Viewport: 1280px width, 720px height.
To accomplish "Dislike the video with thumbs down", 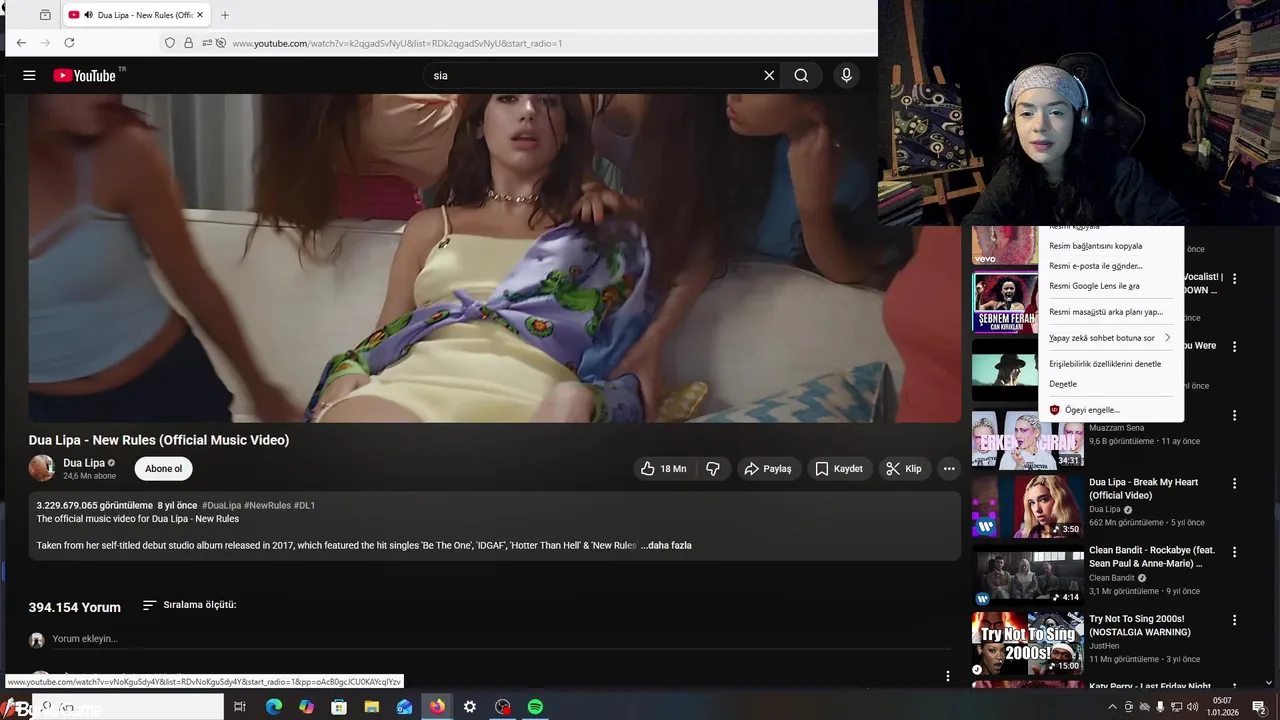I will 713,469.
